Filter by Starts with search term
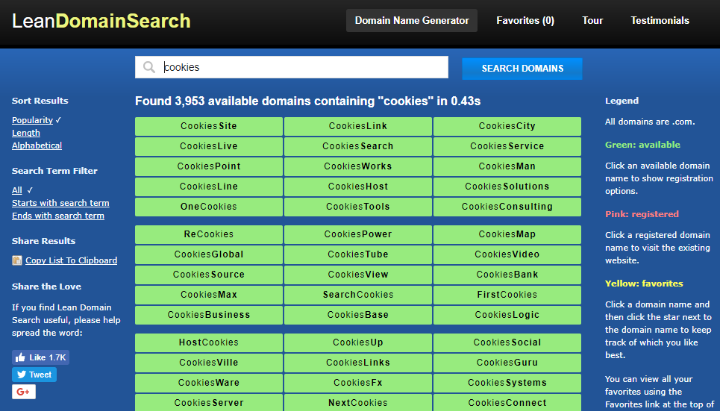This screenshot has height=411, width=720. click(x=61, y=203)
